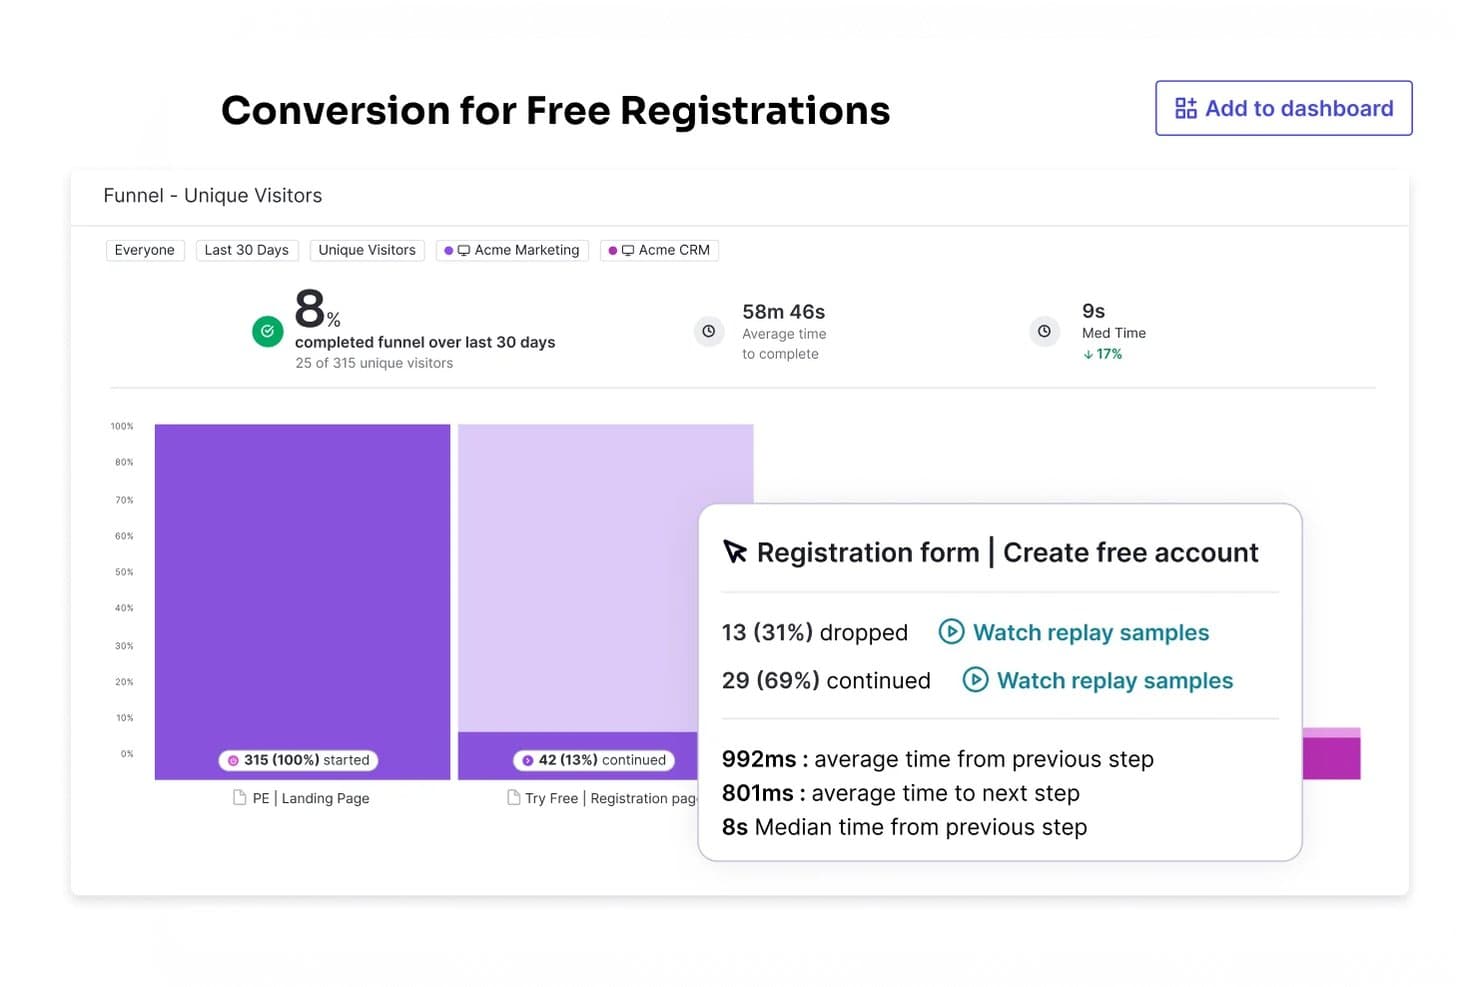Click the 42 (13%) continued label
The width and height of the screenshot is (1480, 987).
tap(594, 760)
